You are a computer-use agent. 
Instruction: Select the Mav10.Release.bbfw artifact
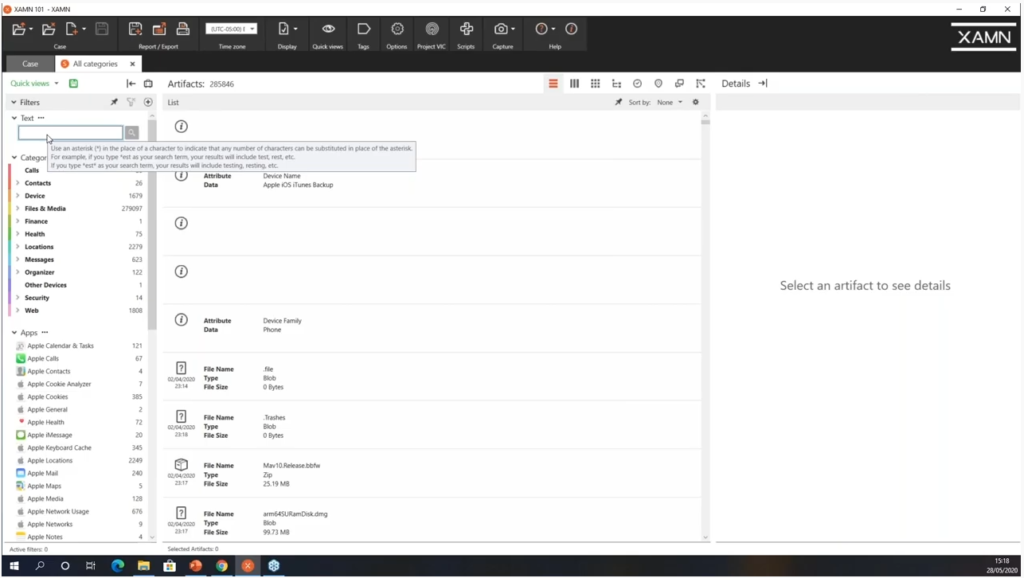tap(432, 474)
